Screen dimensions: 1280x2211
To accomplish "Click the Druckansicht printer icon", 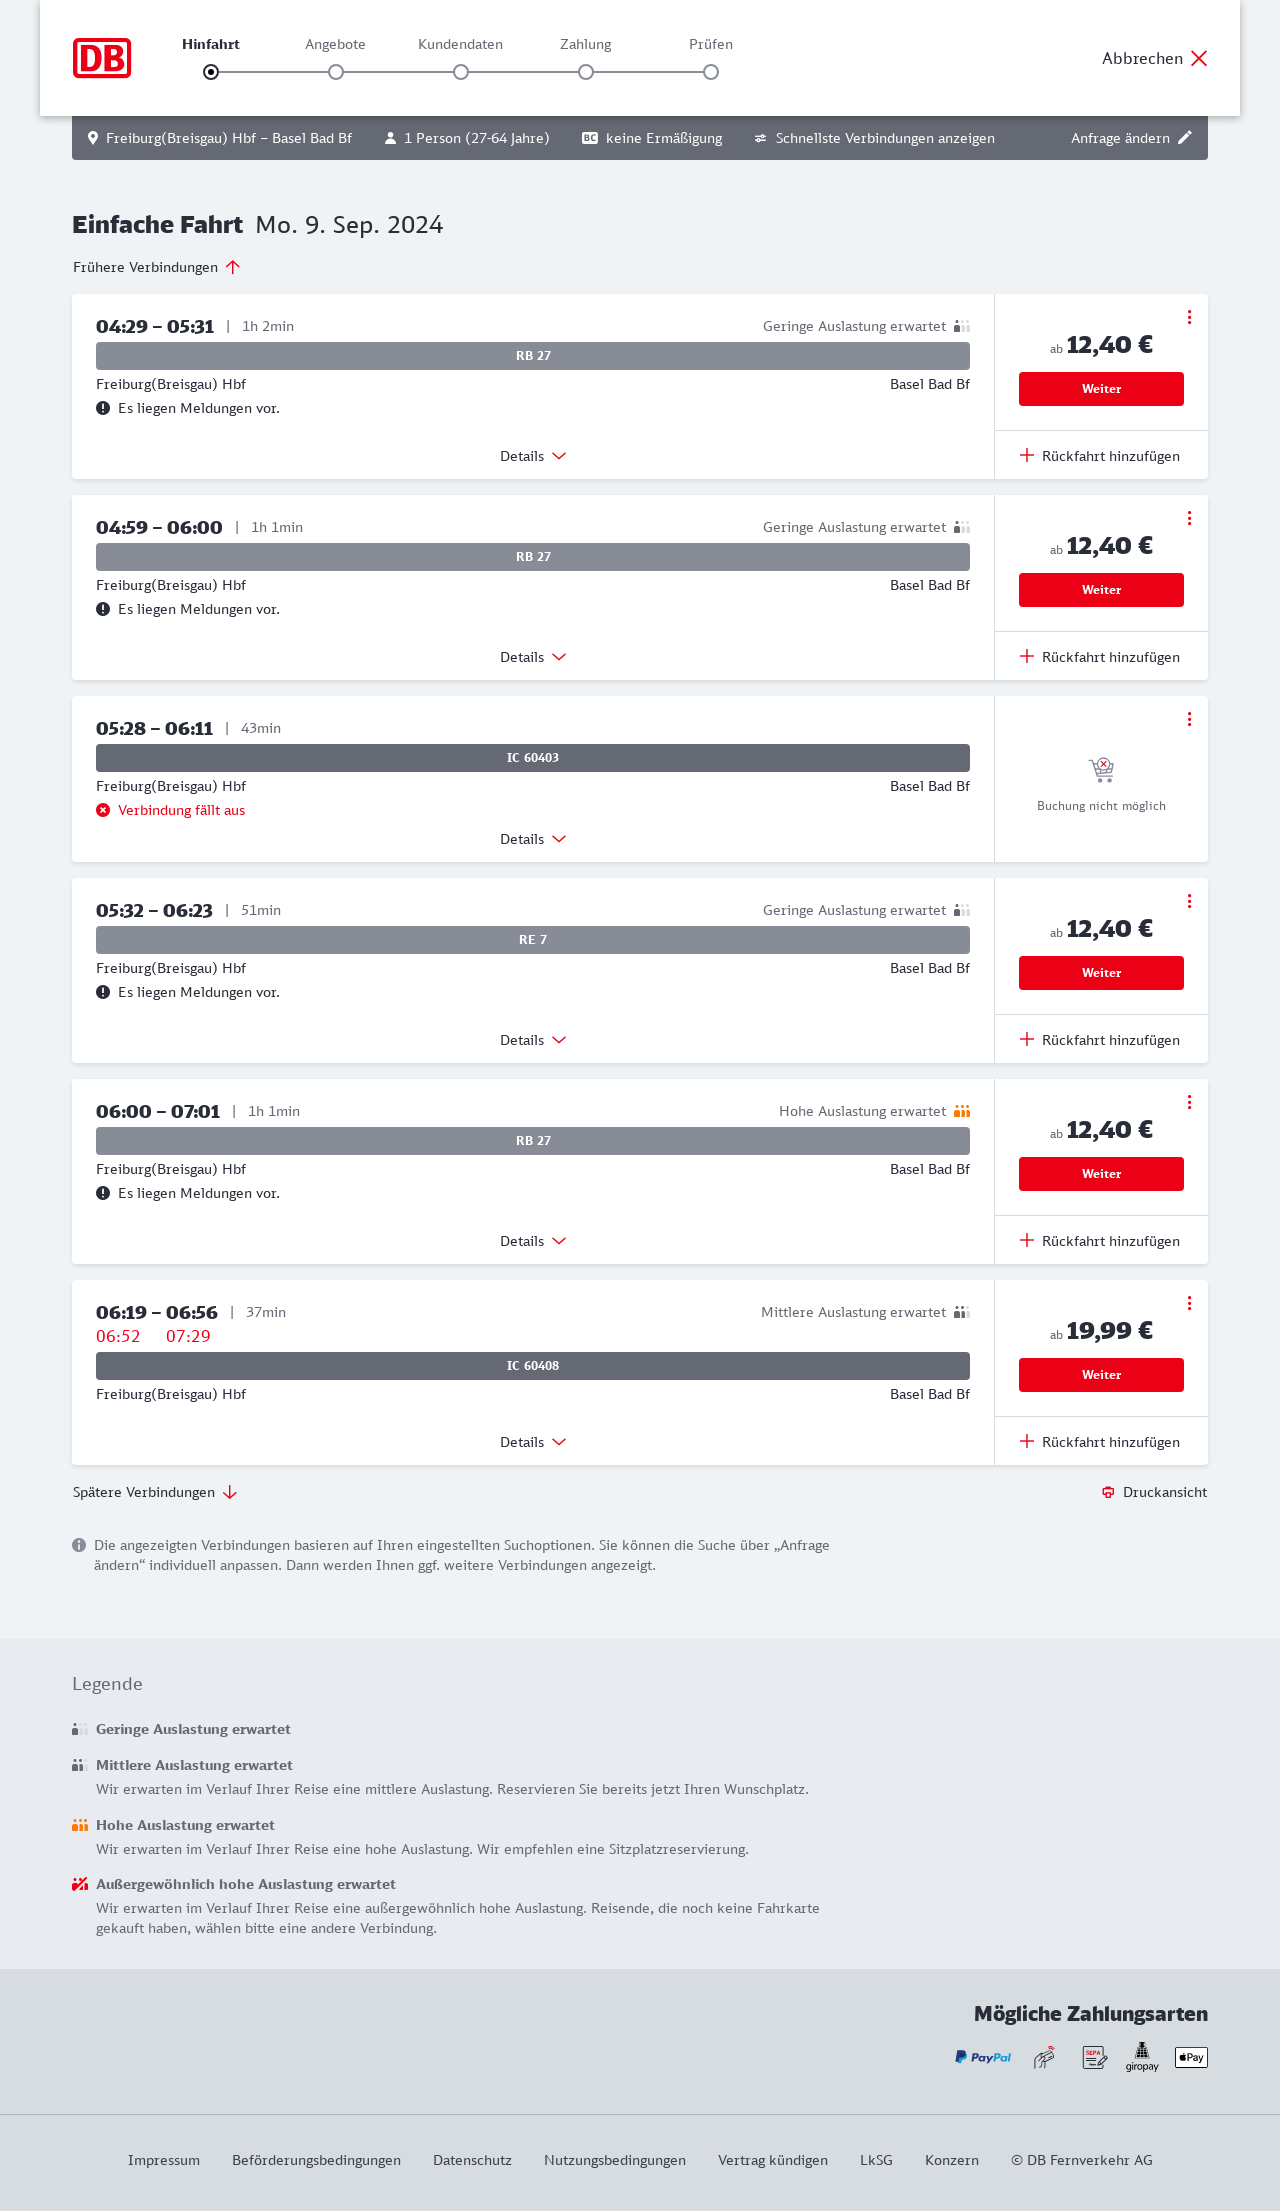I will (x=1108, y=1492).
